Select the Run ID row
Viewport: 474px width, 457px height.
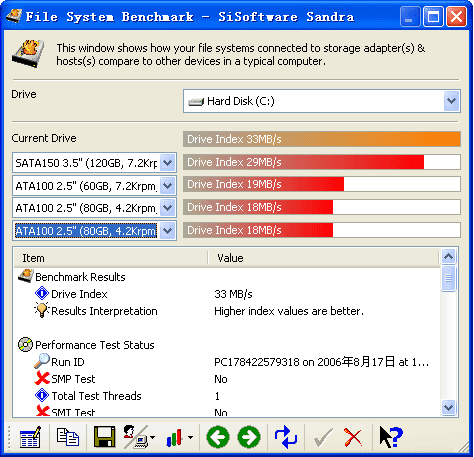tap(227, 362)
